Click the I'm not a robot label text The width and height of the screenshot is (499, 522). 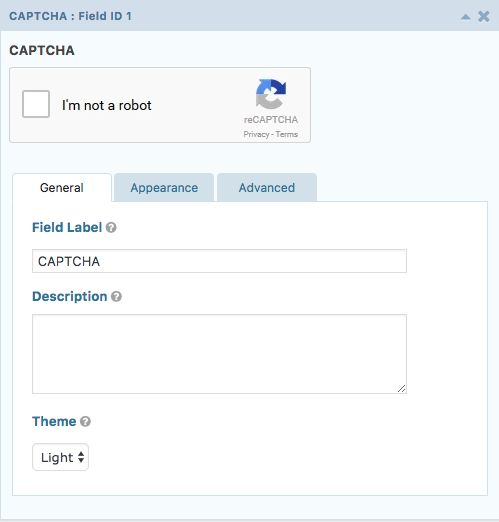point(107,105)
